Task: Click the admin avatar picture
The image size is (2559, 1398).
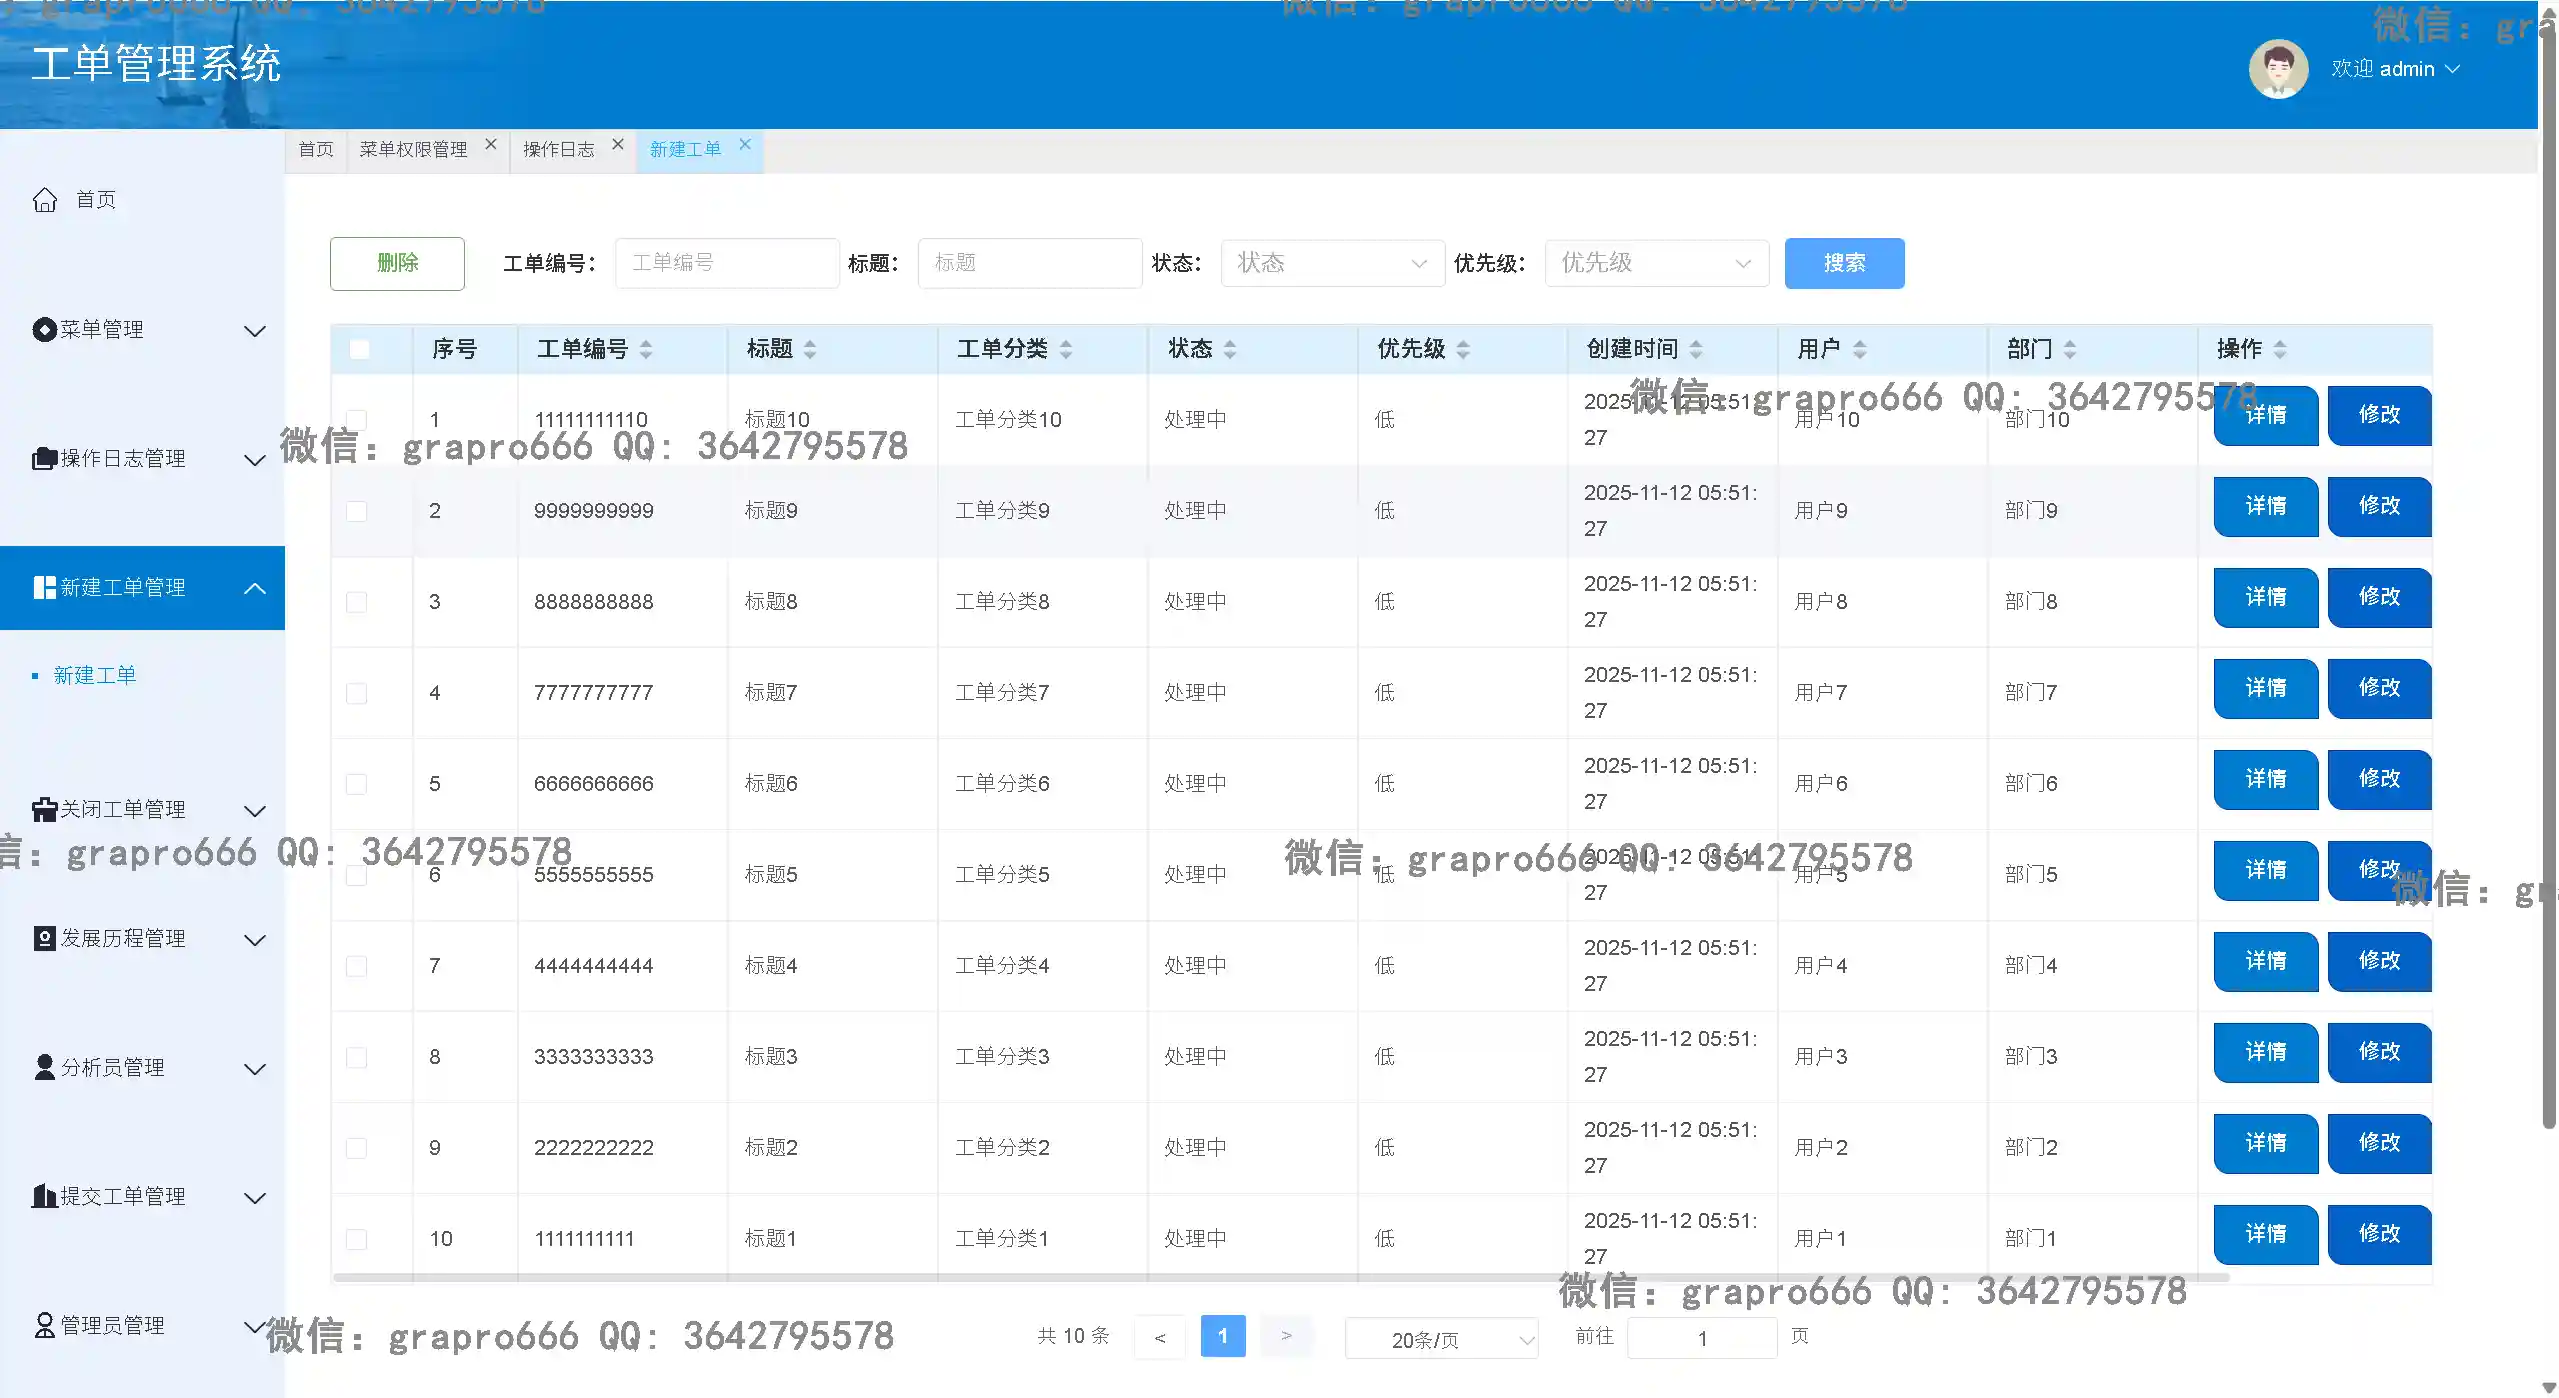Action: point(2277,69)
